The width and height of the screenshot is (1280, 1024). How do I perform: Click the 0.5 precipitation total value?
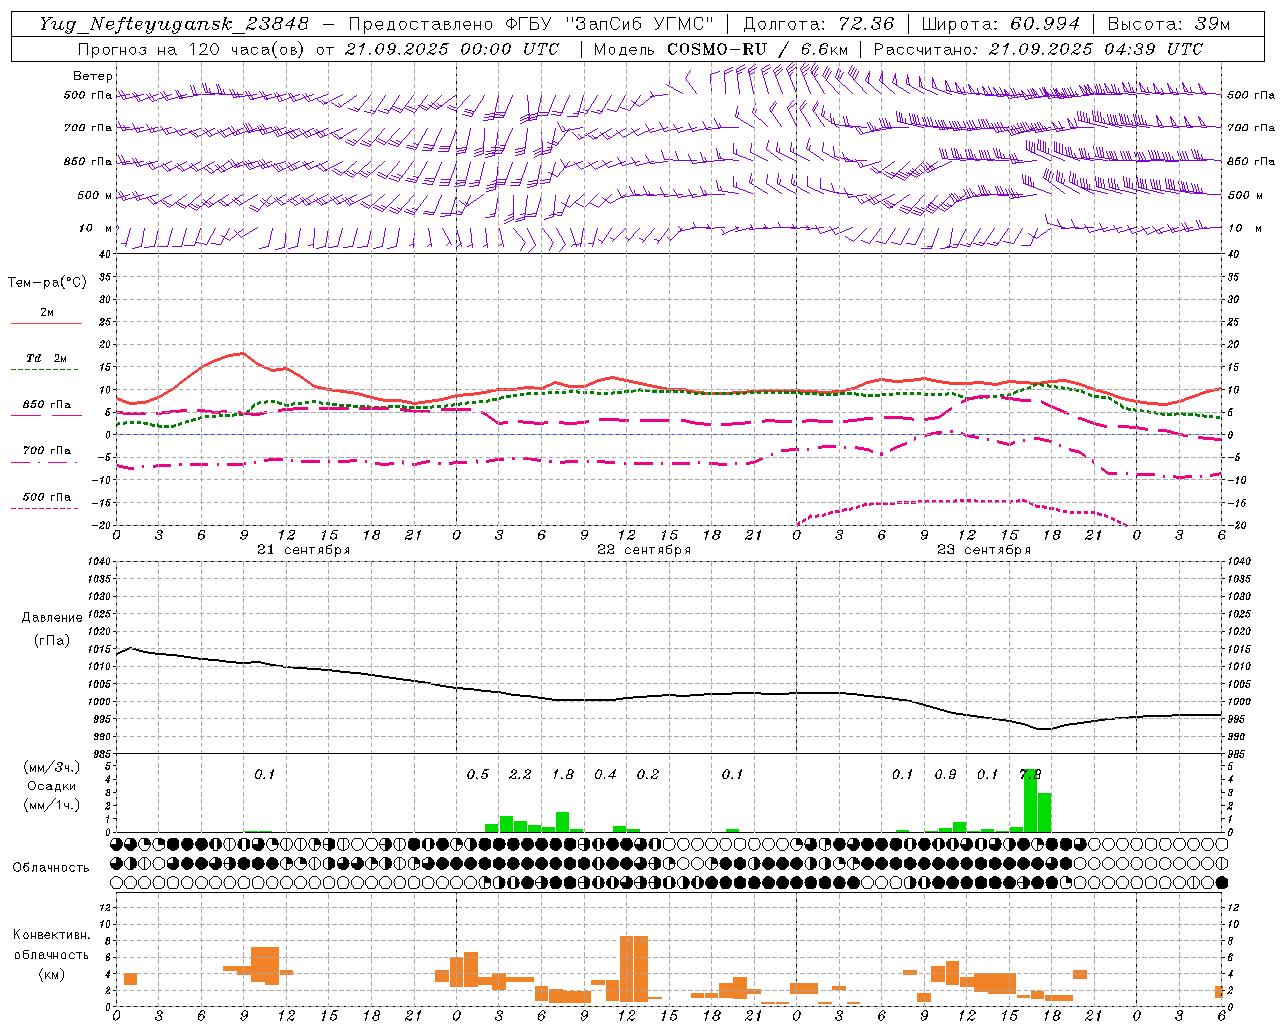click(478, 775)
